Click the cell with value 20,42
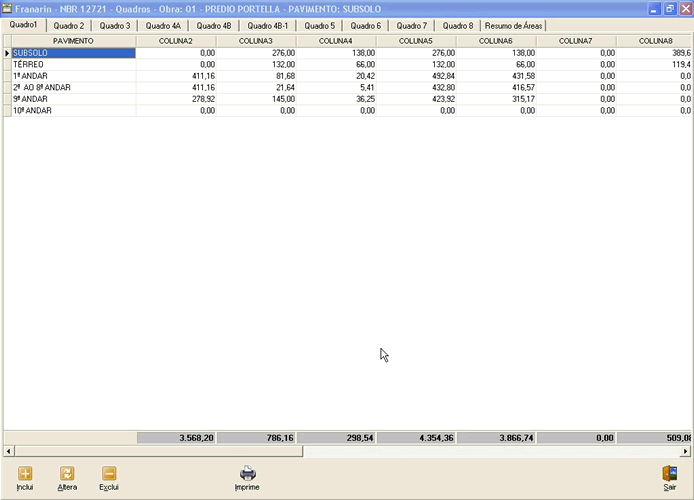The width and height of the screenshot is (694, 500). pyautogui.click(x=336, y=76)
